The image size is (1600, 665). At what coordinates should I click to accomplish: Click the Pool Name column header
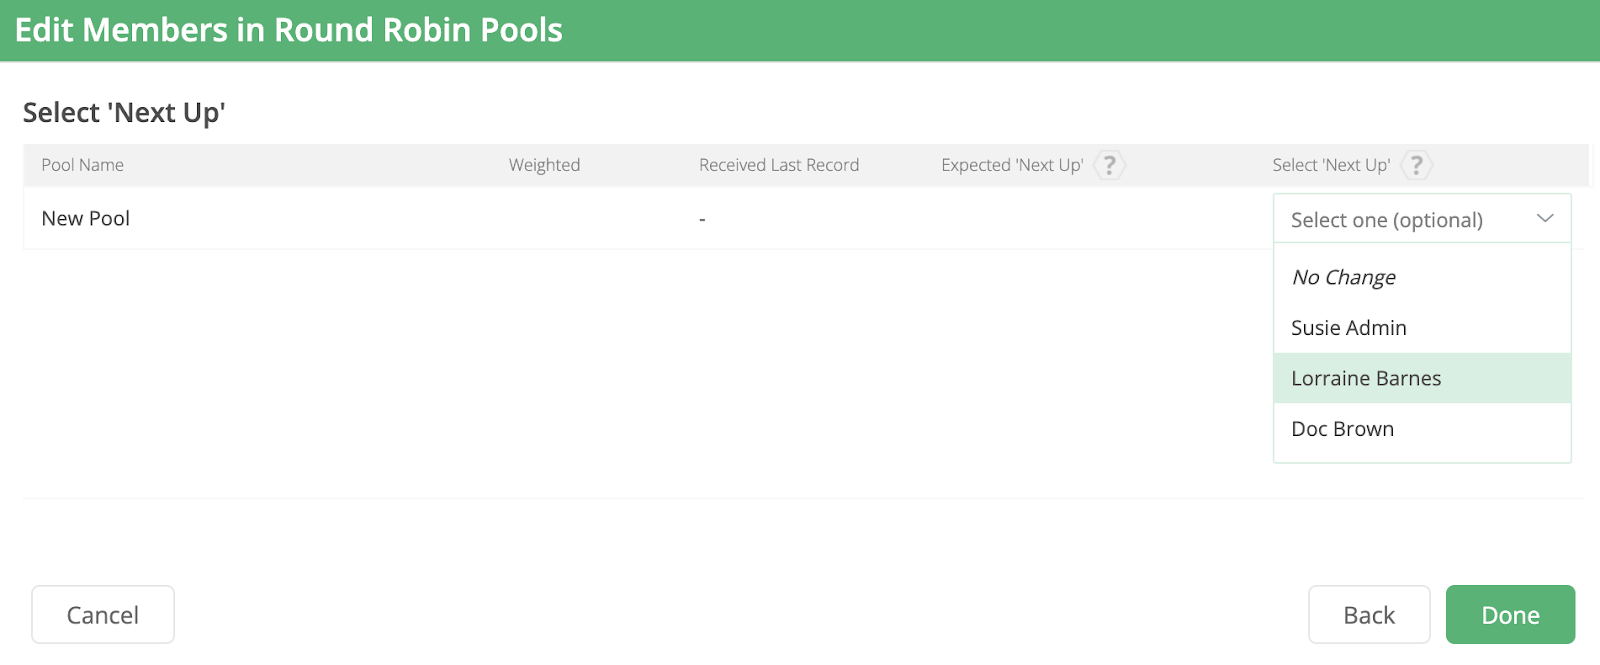[x=82, y=165]
